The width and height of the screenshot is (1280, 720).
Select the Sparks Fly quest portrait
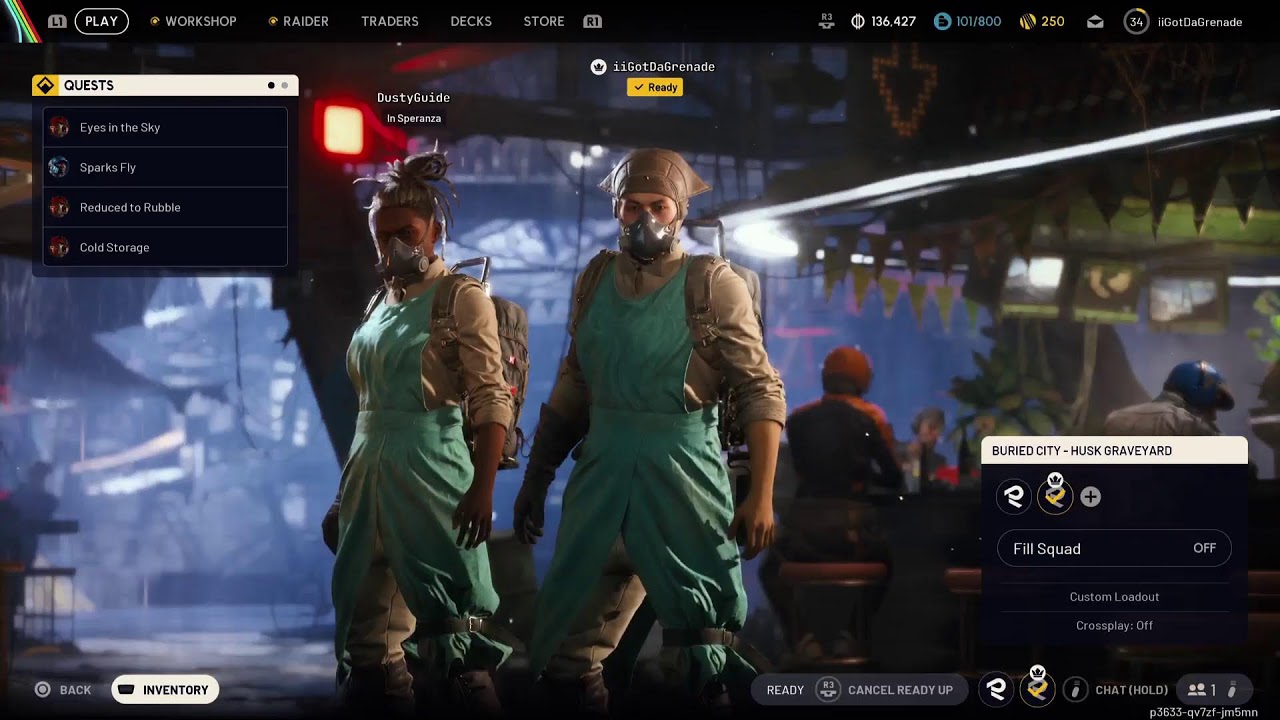pos(59,167)
